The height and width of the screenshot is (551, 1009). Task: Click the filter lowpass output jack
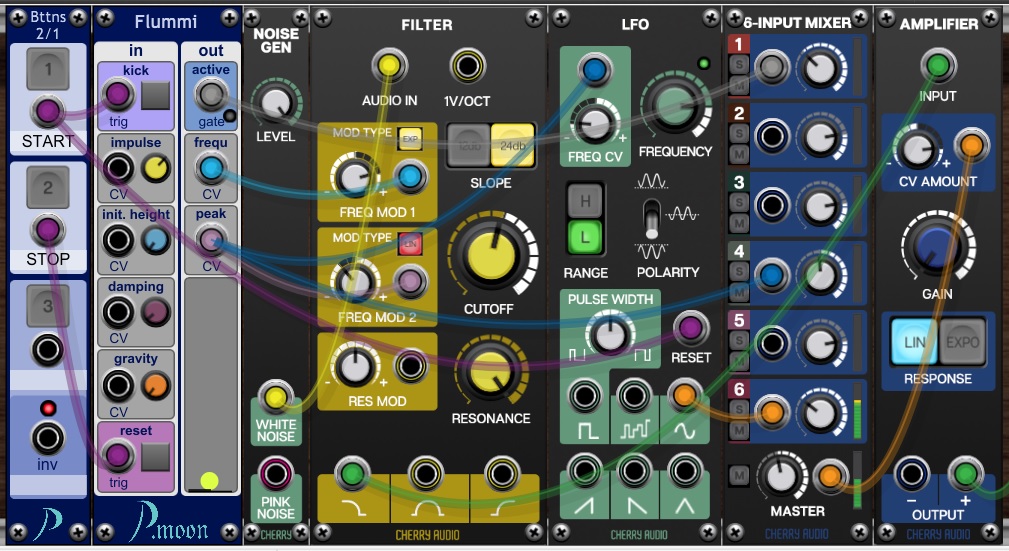351,473
